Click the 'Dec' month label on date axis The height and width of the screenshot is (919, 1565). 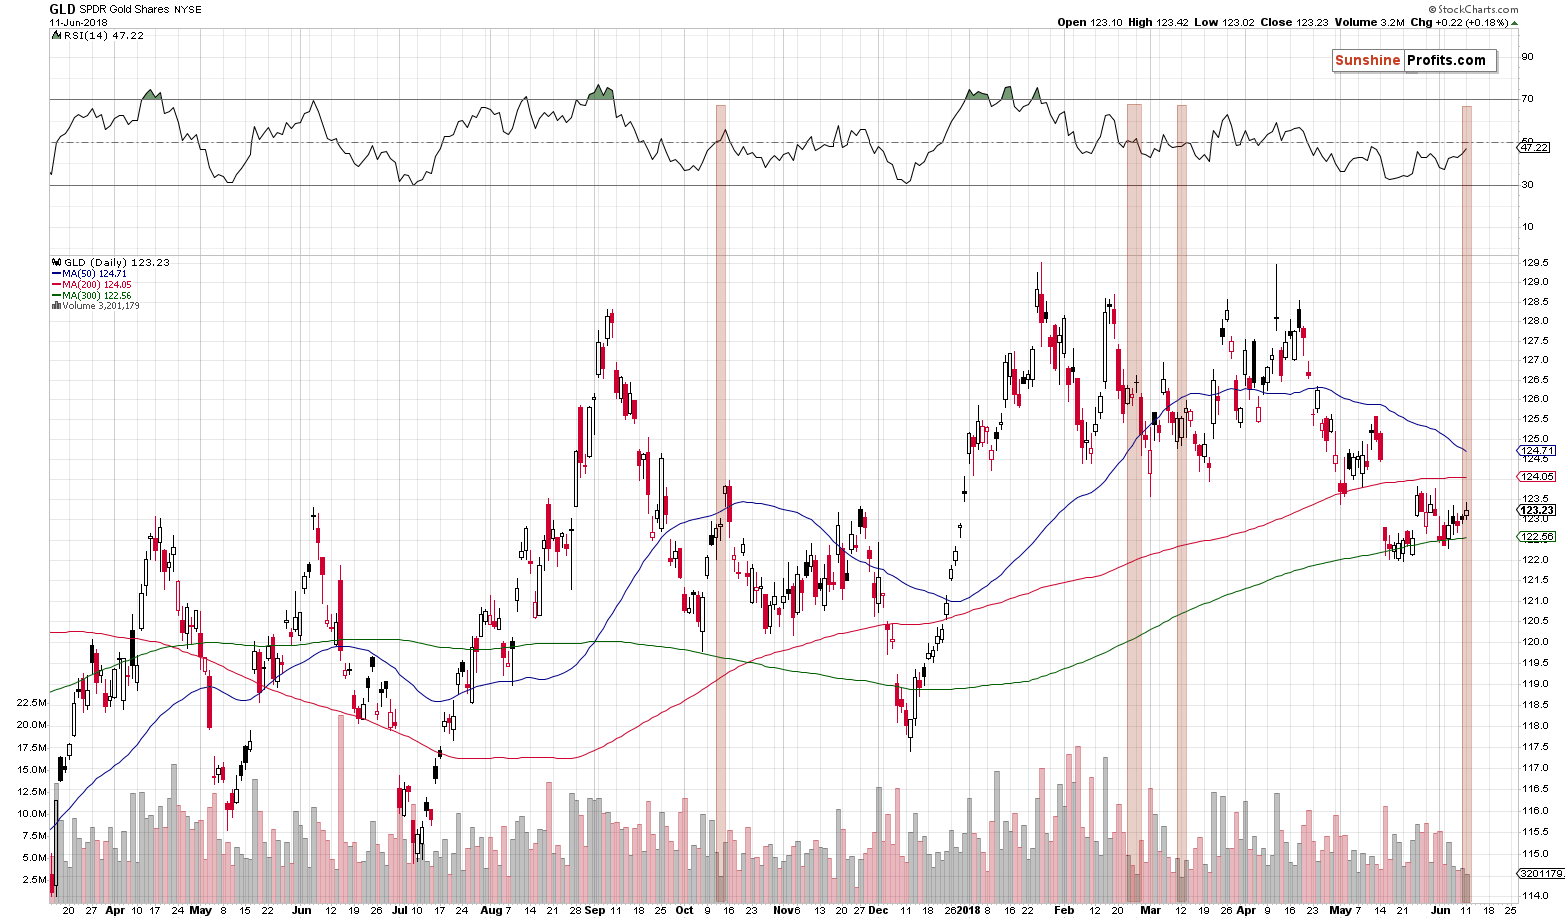point(878,911)
